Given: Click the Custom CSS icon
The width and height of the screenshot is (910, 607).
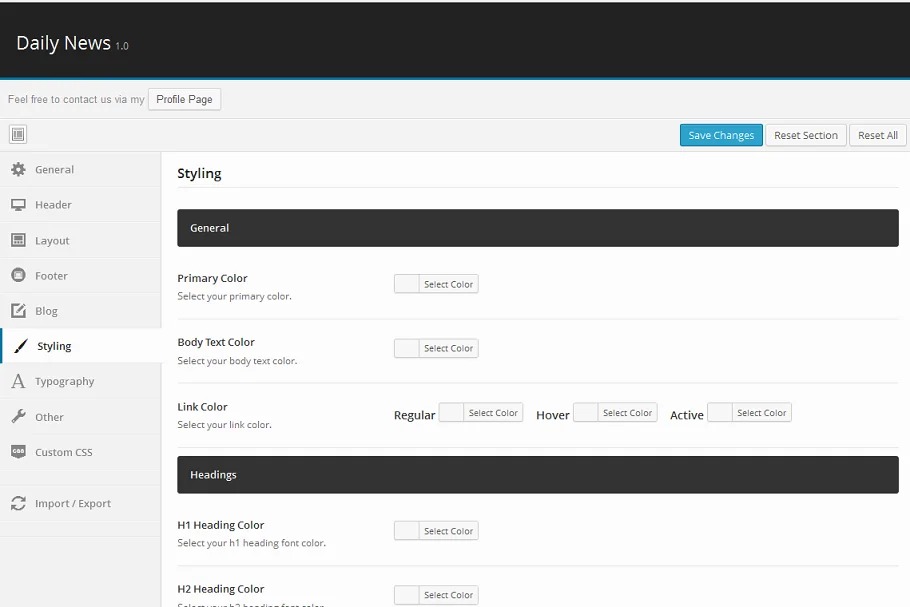Looking at the screenshot, I should [x=18, y=452].
